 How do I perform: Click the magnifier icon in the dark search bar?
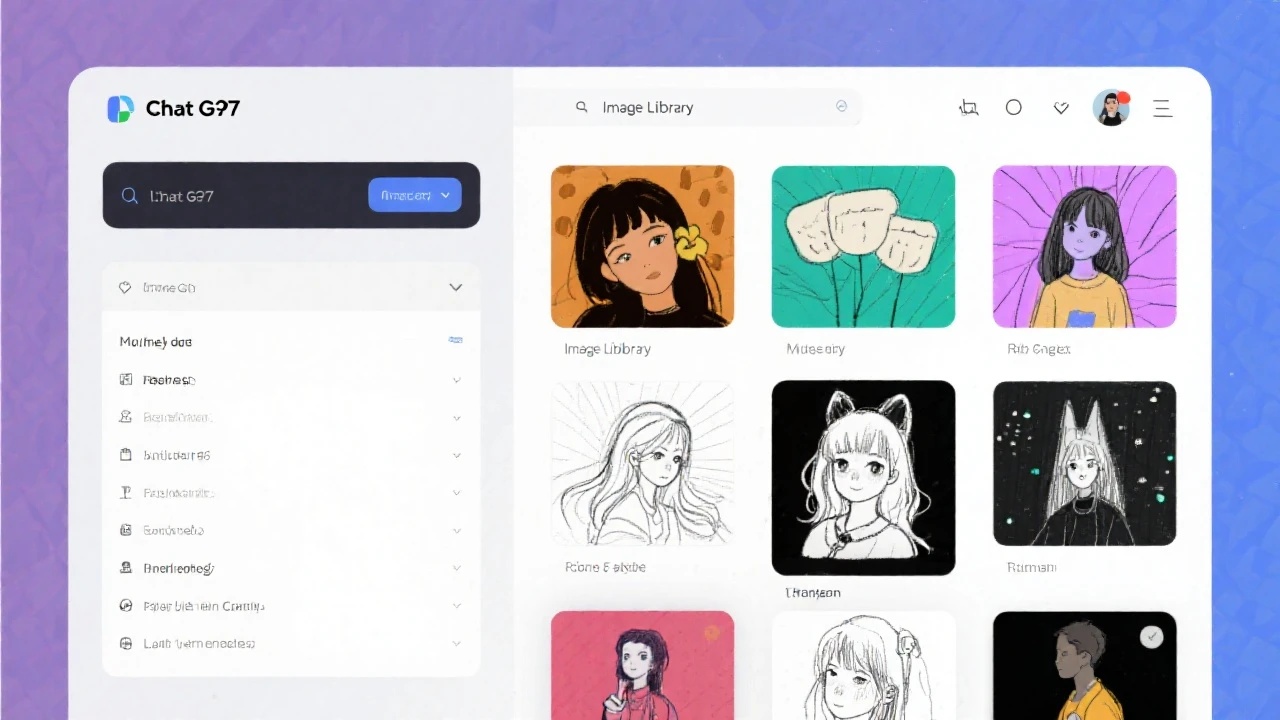click(x=129, y=196)
